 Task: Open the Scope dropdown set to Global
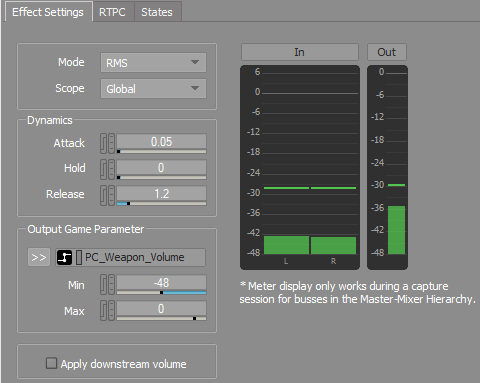coord(153,89)
